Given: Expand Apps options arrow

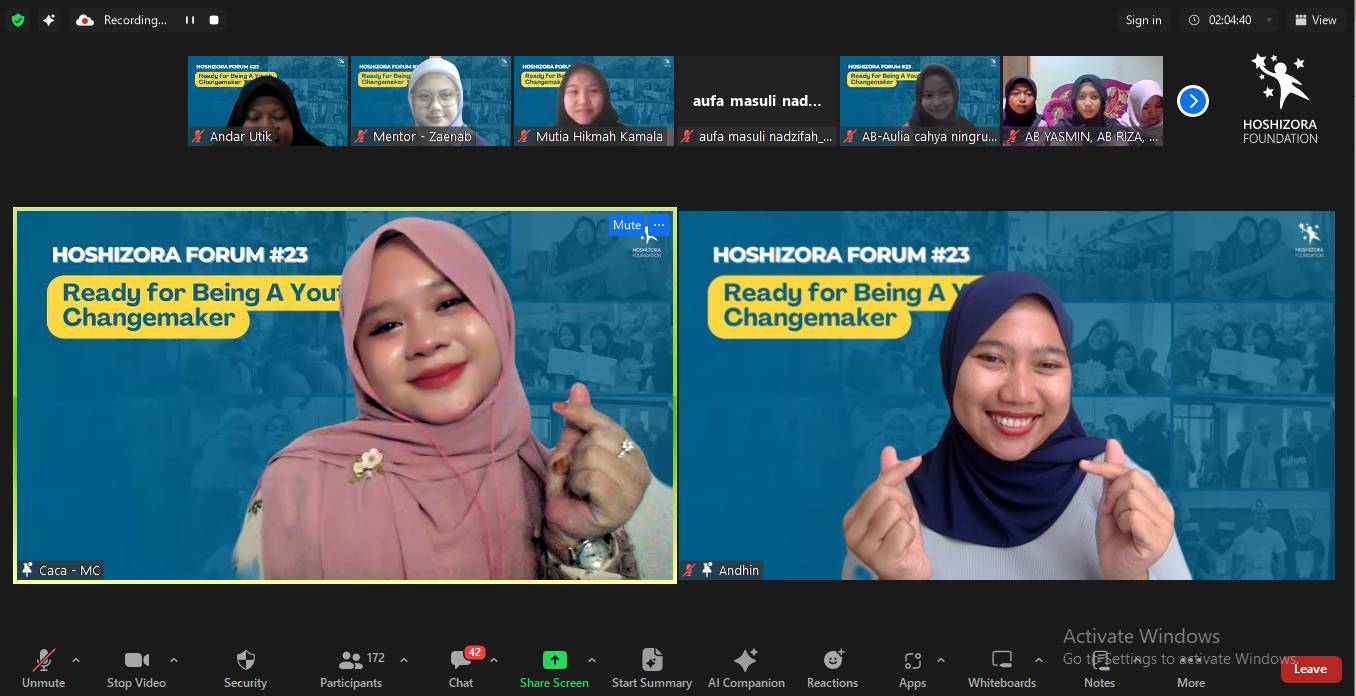Looking at the screenshot, I should [x=941, y=660].
